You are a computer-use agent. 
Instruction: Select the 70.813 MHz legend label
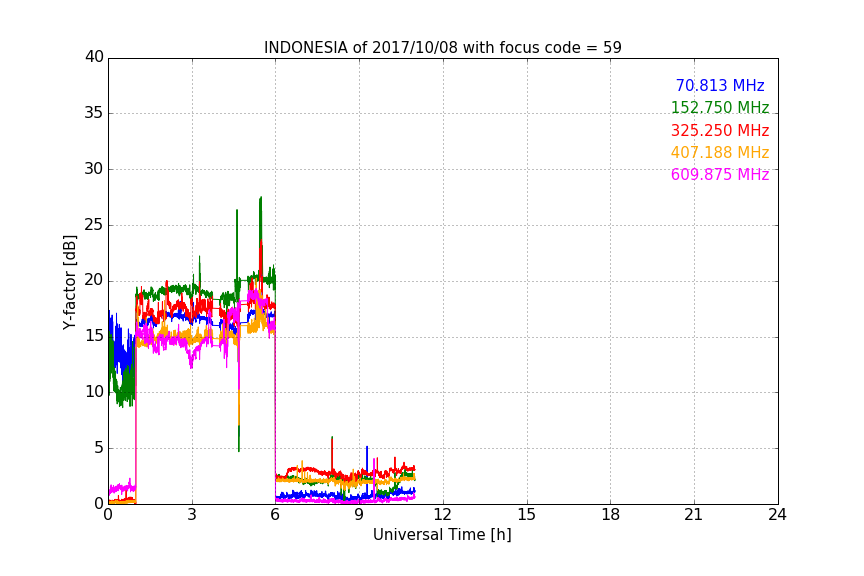720,85
